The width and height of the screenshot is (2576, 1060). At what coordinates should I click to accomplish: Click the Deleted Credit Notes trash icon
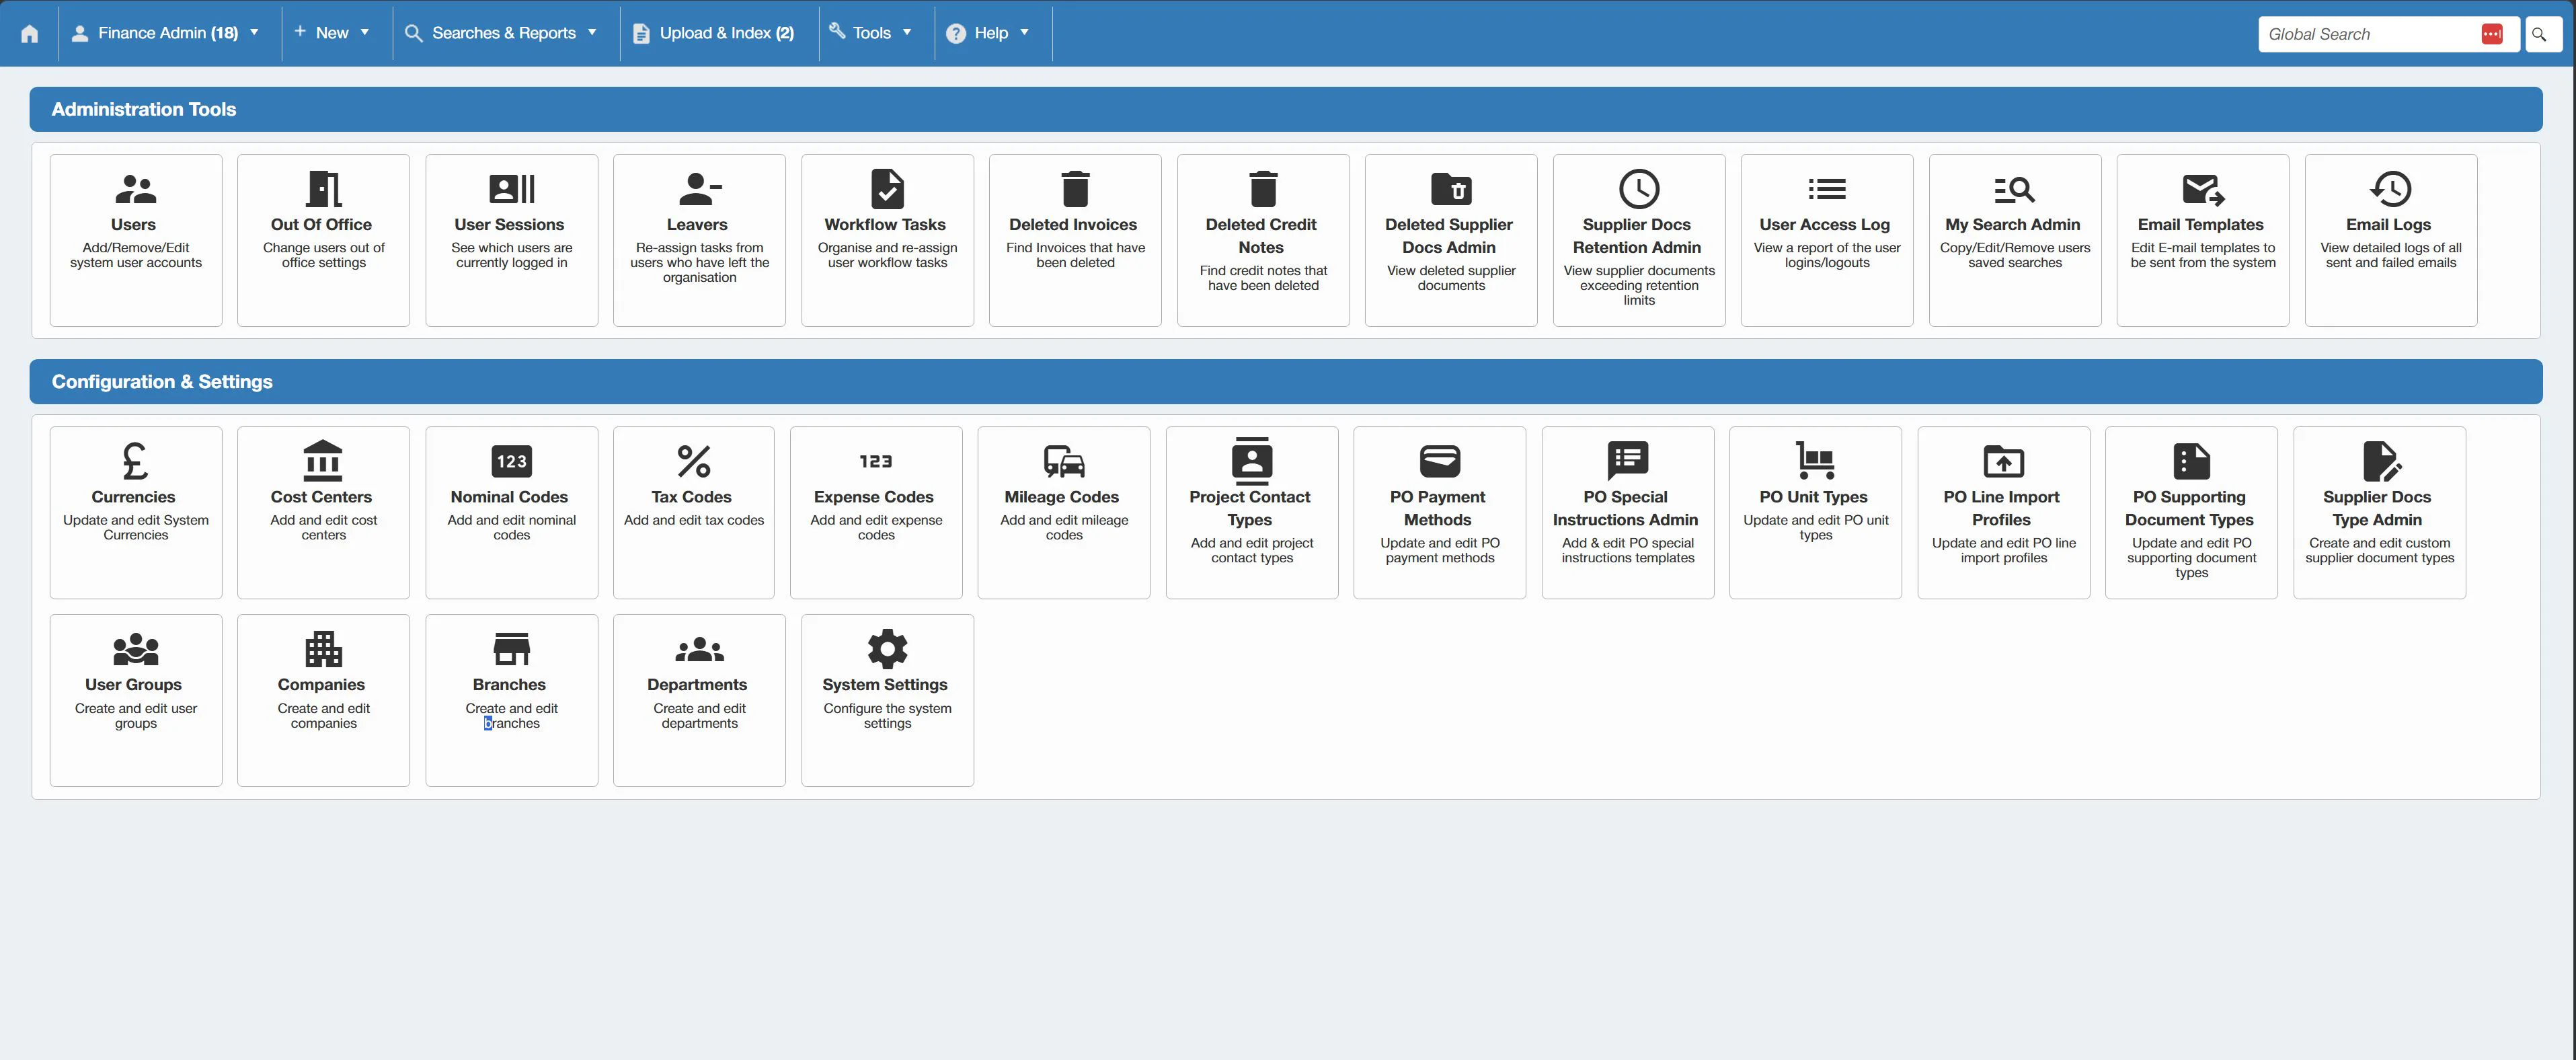(1263, 188)
